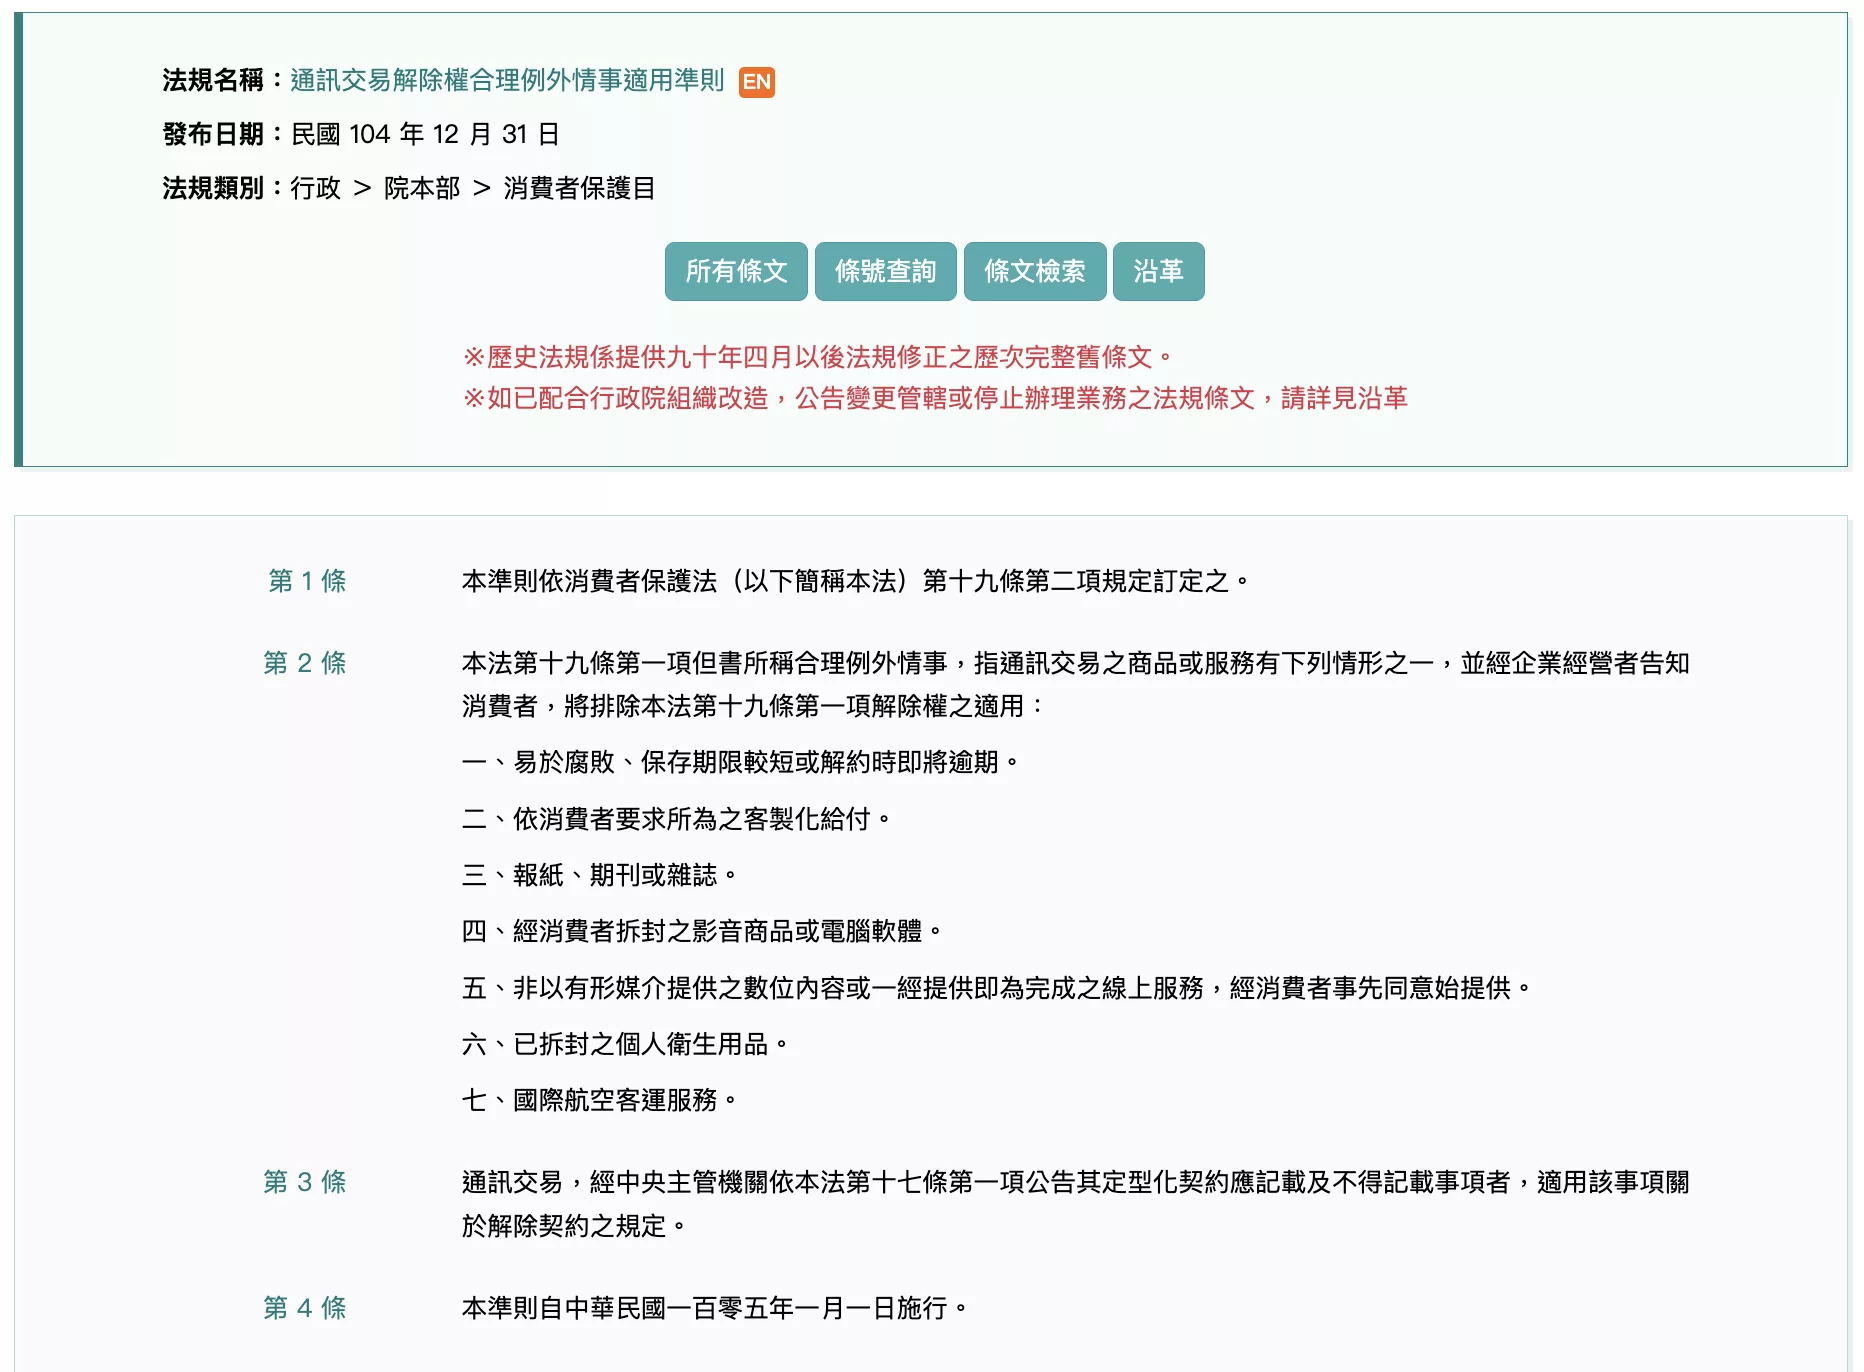Click the 條文檢索 button
The height and width of the screenshot is (1372, 1864).
coord(1034,271)
